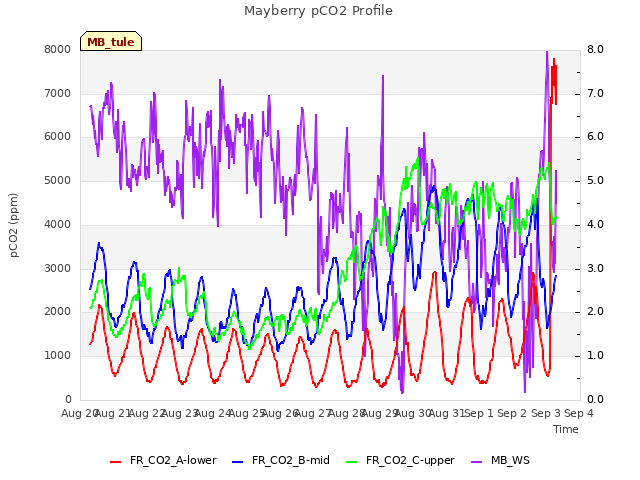This screenshot has width=640, height=480.
Task: Toggle FR_CO2_B-mid legend entry
Action: tap(281, 460)
